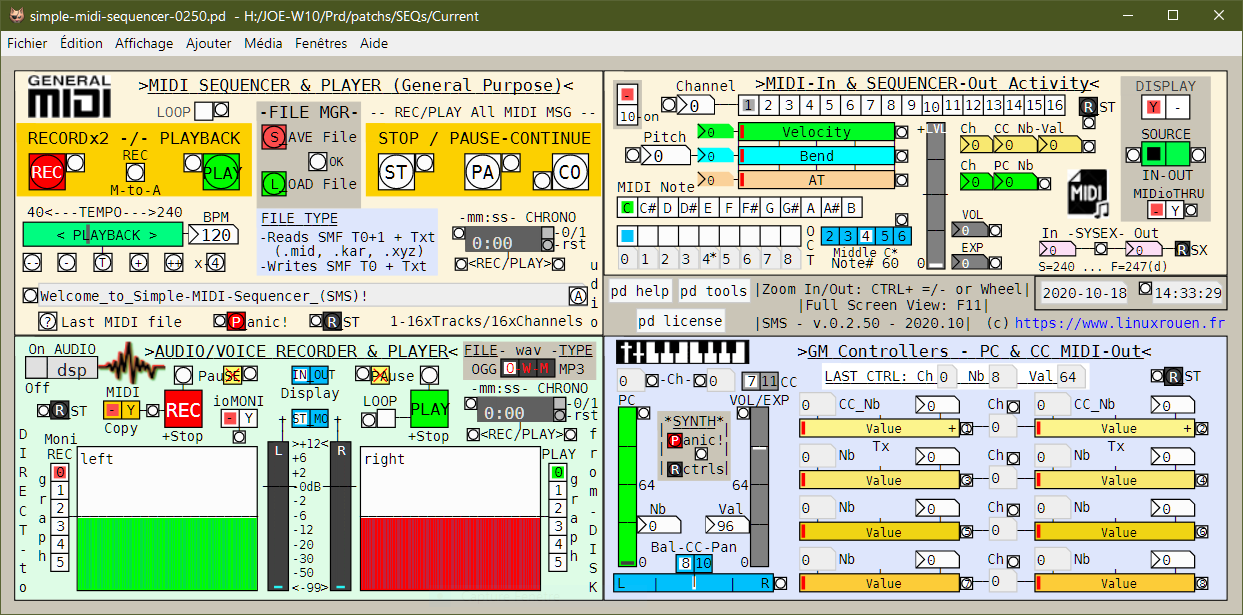Screen dimensions: 1243x615
Task: Open the pd tools box
Action: pos(714,291)
